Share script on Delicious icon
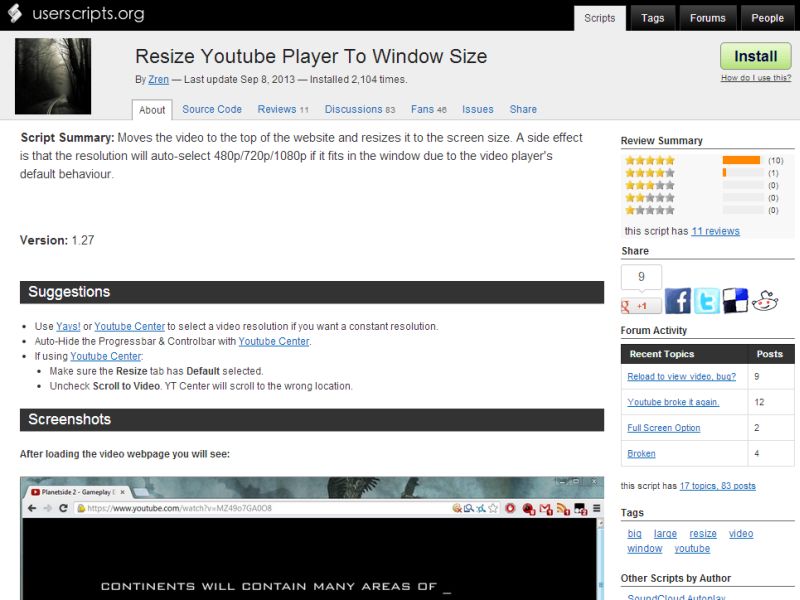Screen dimensions: 800x600 [735, 301]
